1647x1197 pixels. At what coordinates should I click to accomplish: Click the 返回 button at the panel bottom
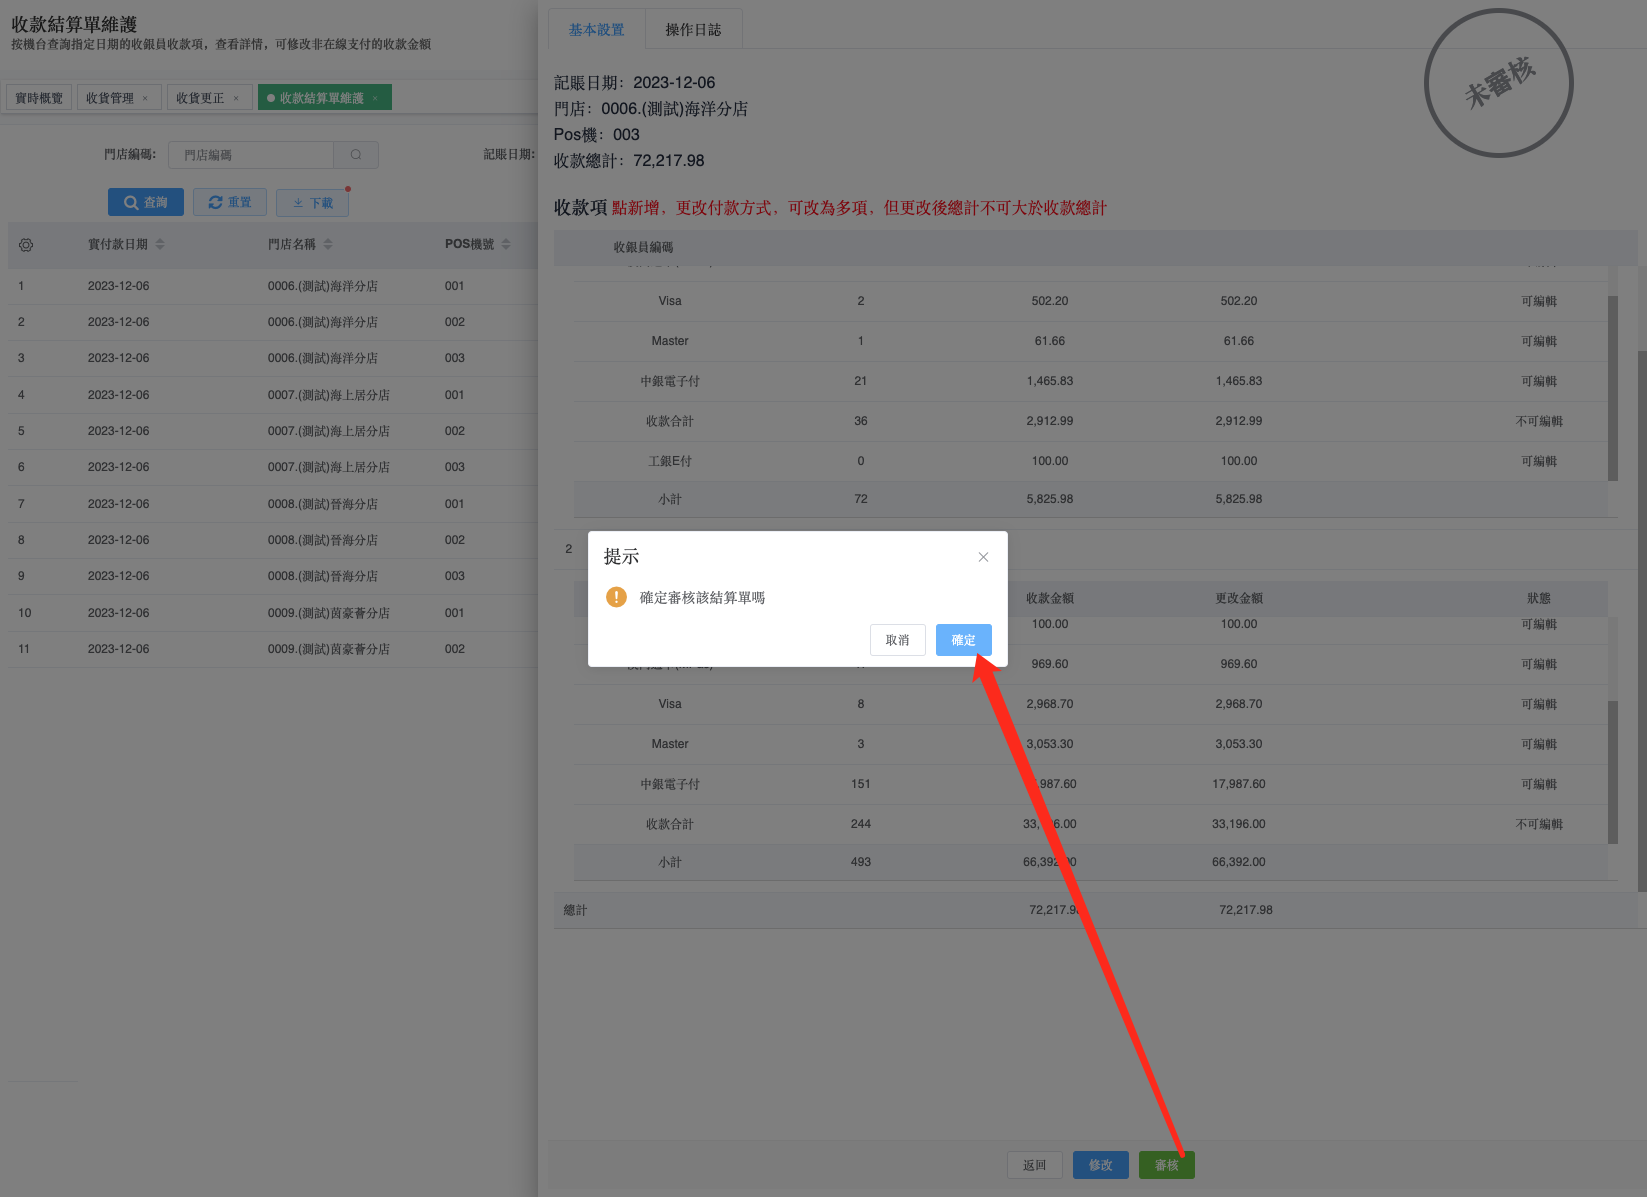(x=1034, y=1165)
